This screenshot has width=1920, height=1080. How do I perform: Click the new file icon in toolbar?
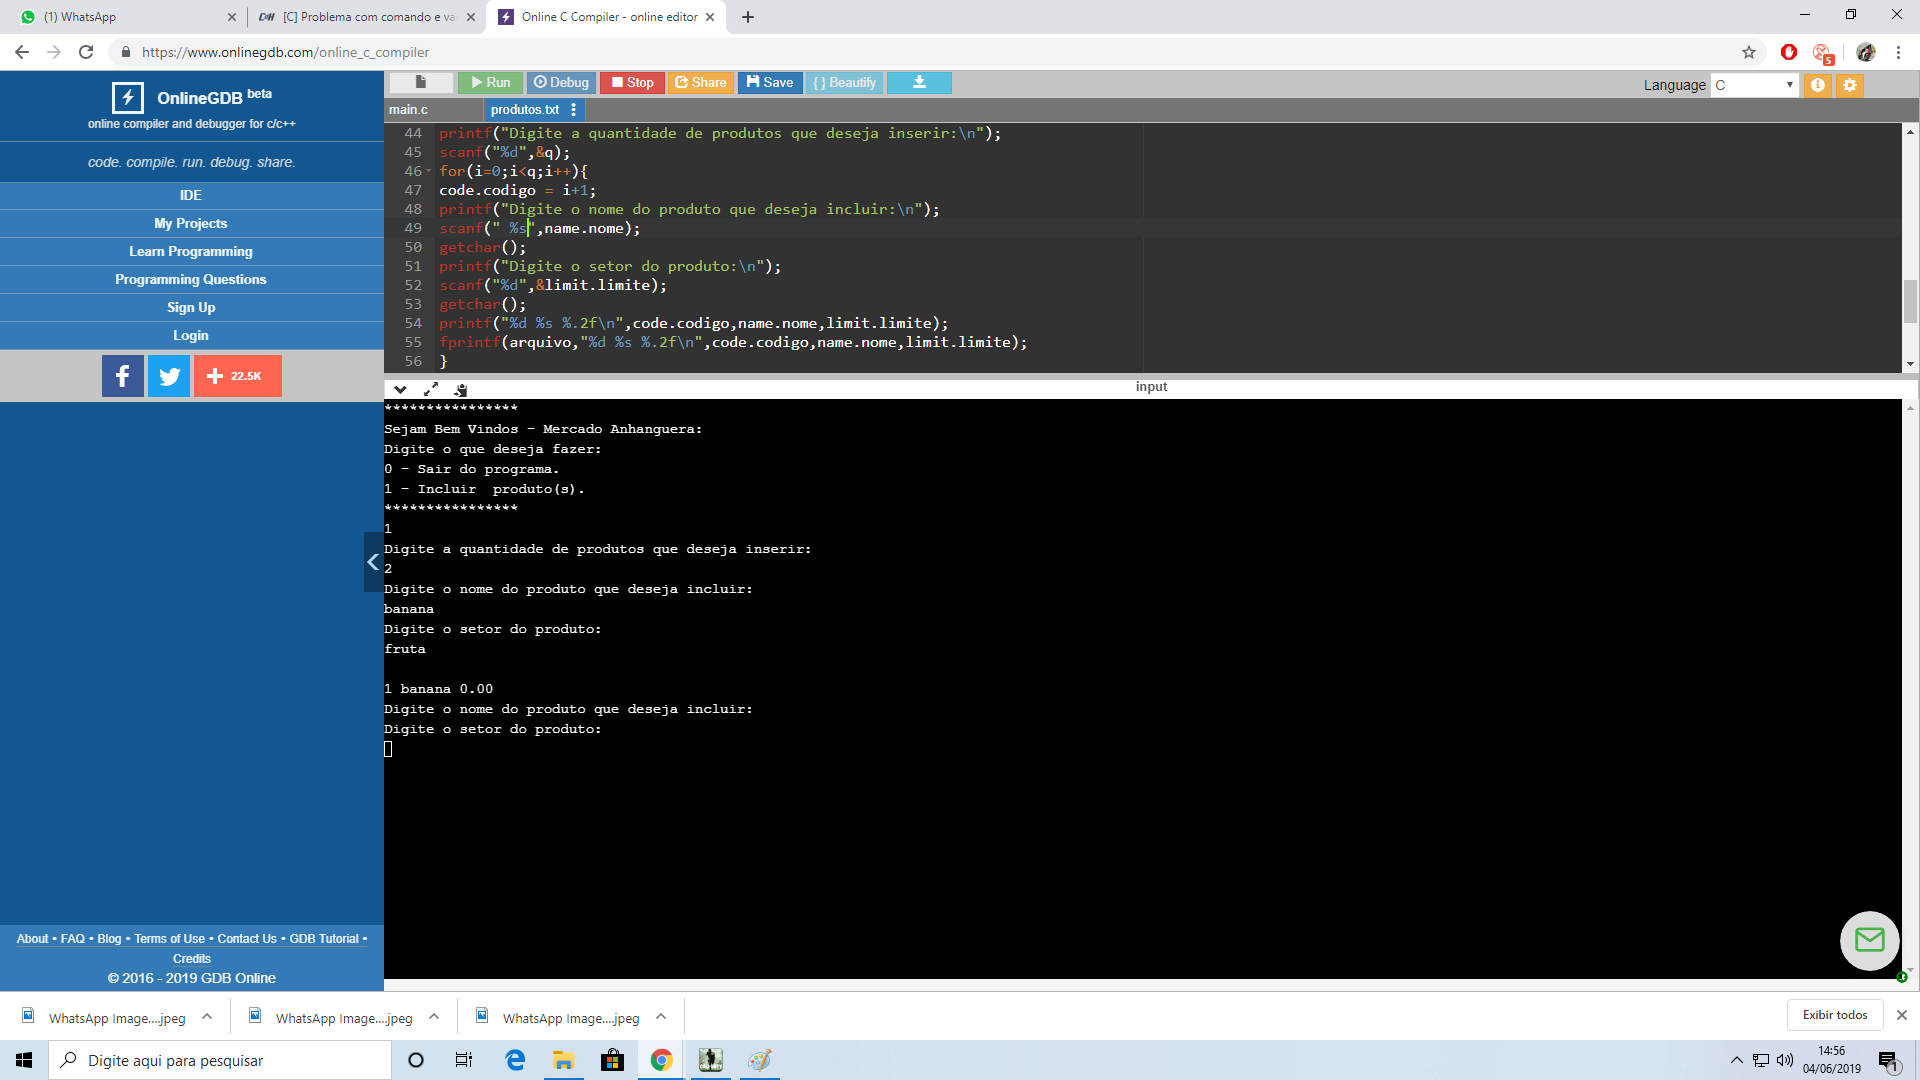[x=421, y=82]
